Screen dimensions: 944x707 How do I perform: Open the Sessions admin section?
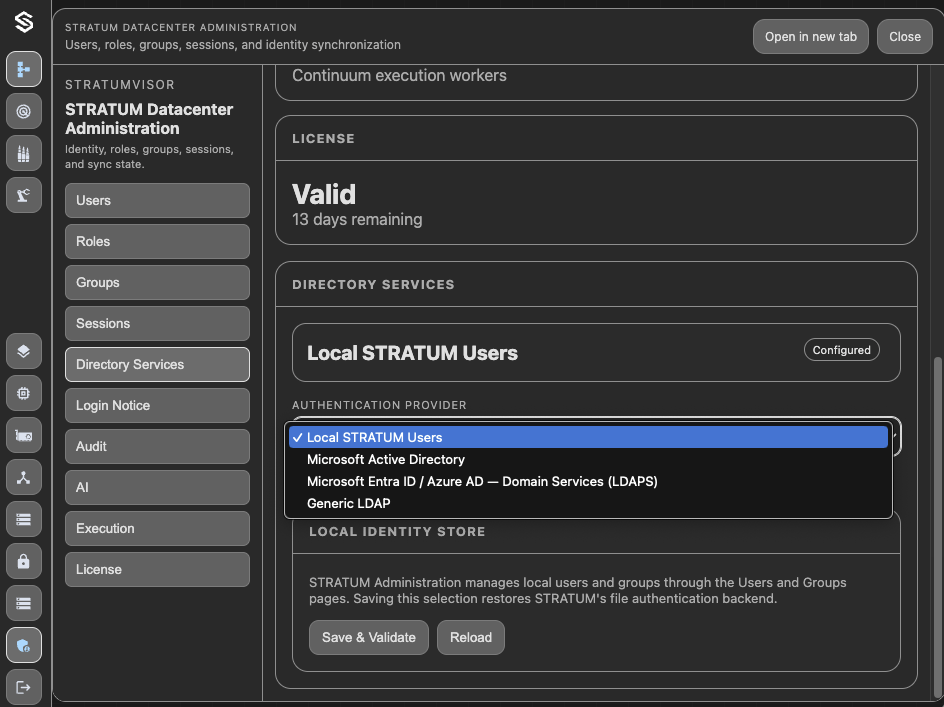[x=157, y=323]
